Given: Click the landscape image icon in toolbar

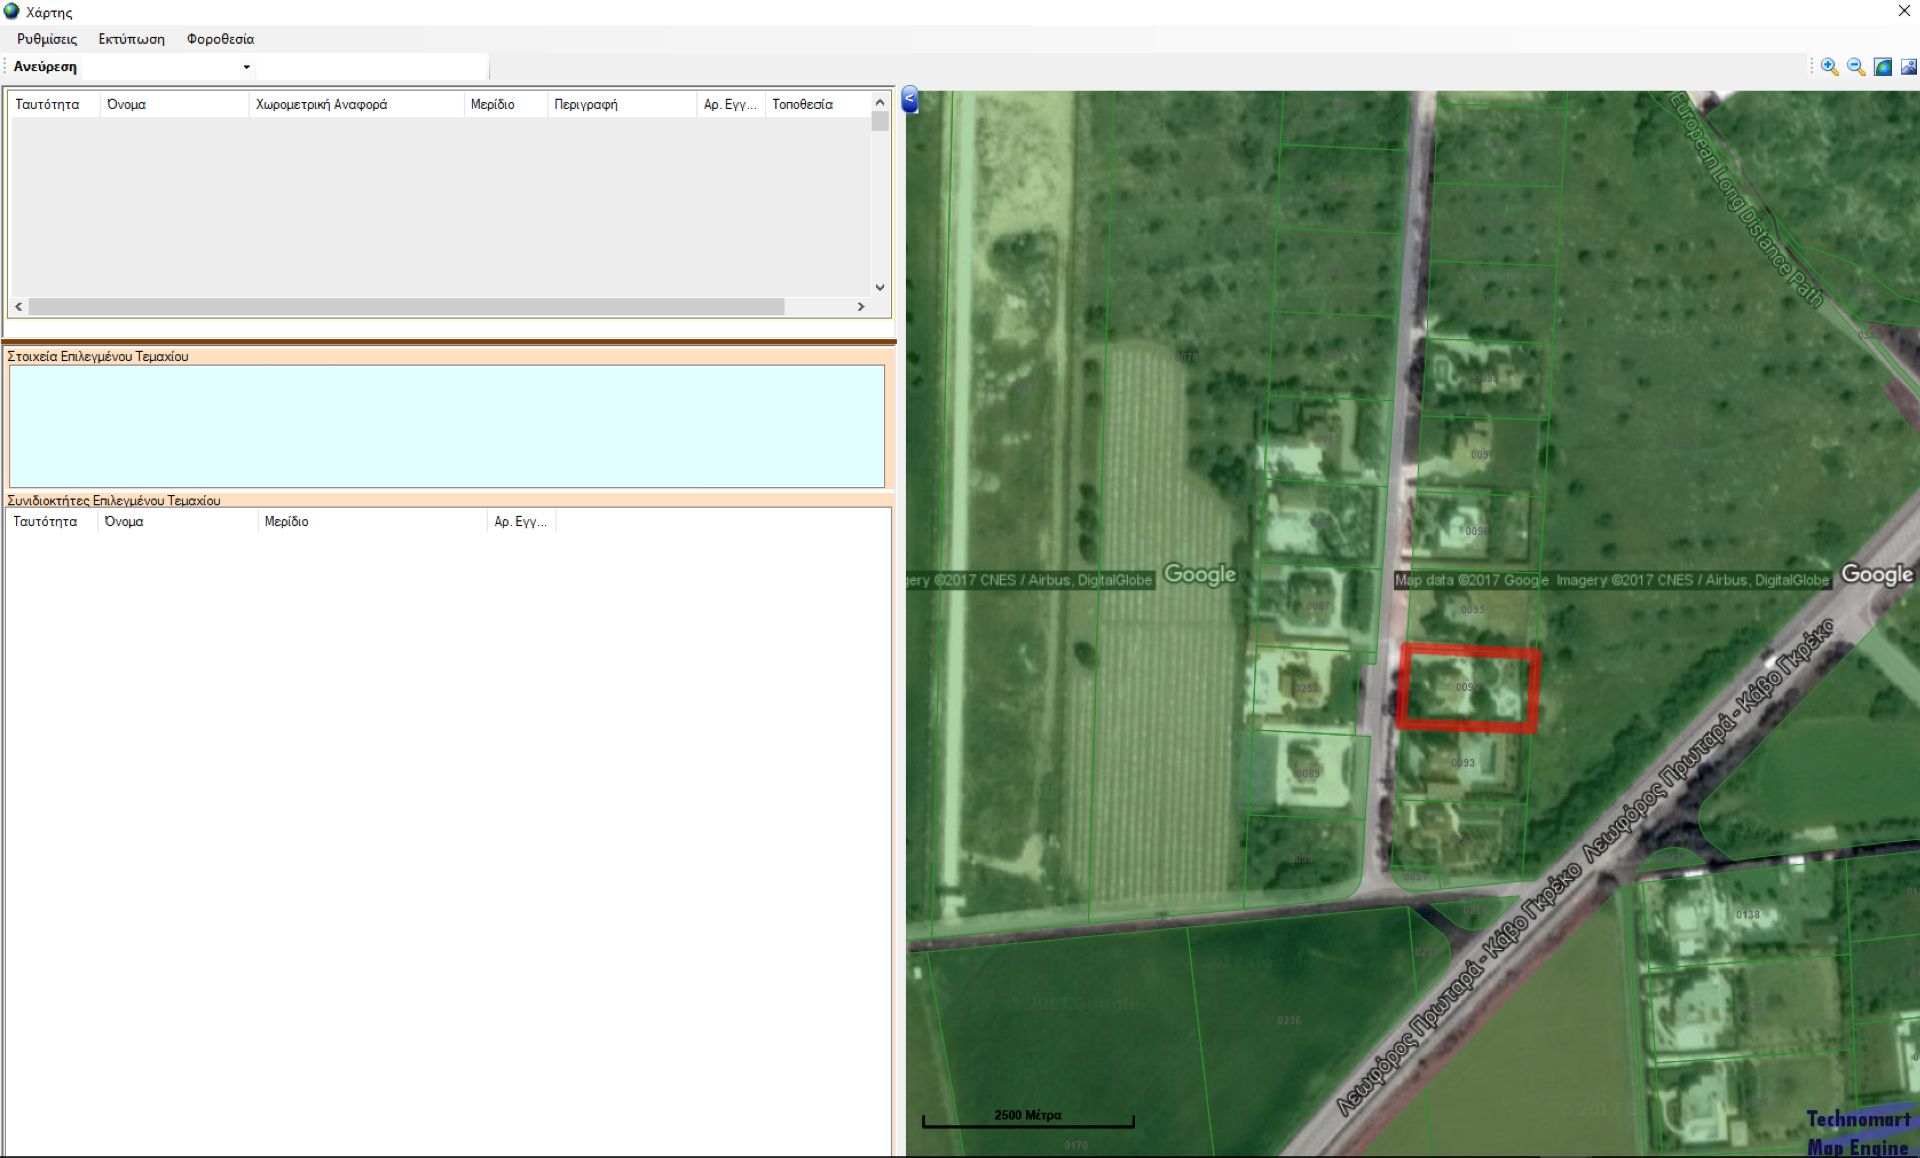Looking at the screenshot, I should [x=1908, y=67].
